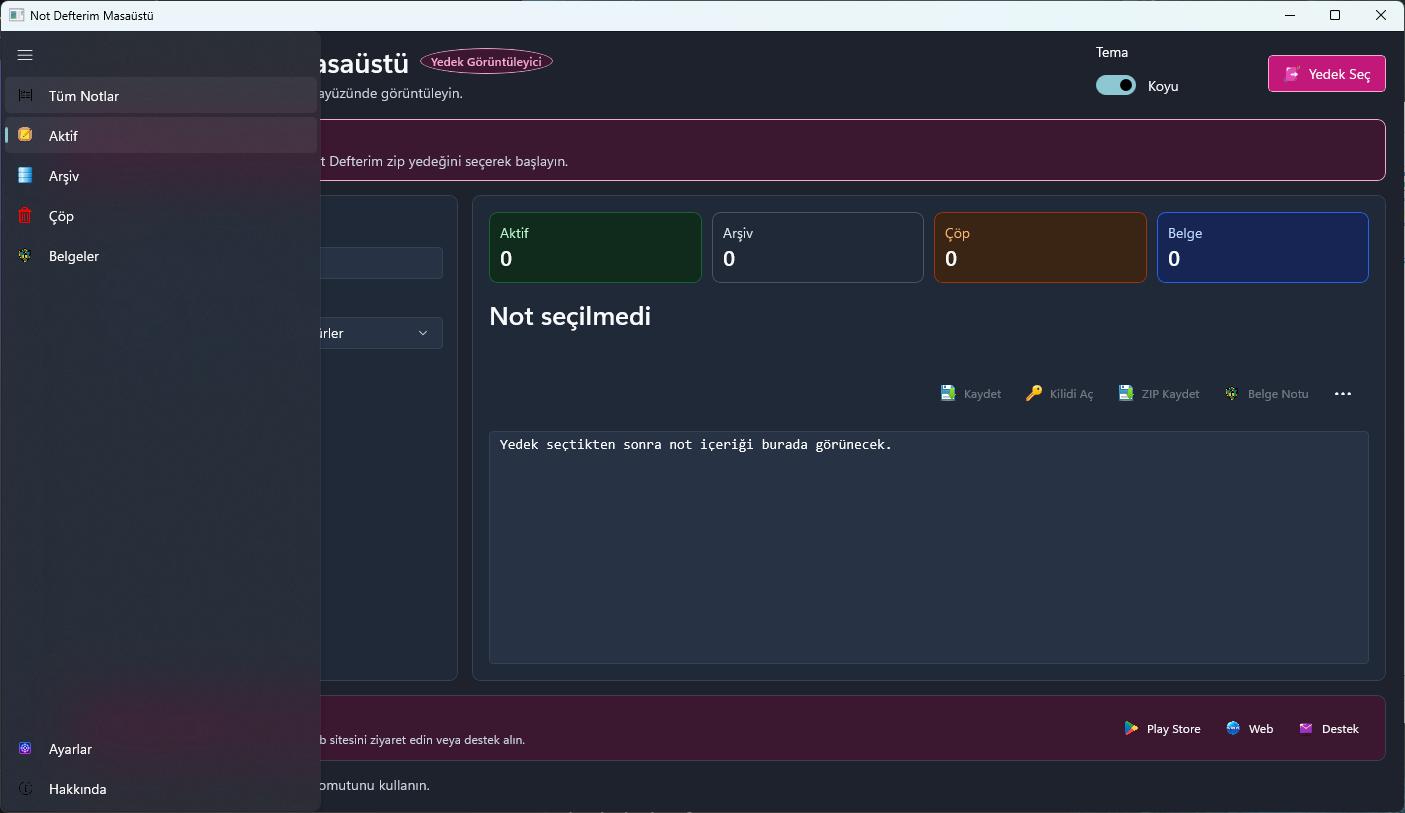
Task: Click the search field behind the sidebar
Action: [x=381, y=263]
